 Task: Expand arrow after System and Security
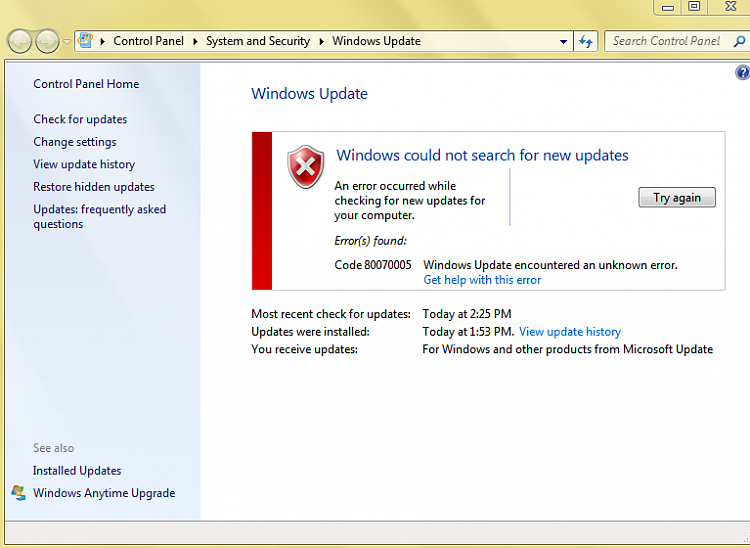(321, 42)
